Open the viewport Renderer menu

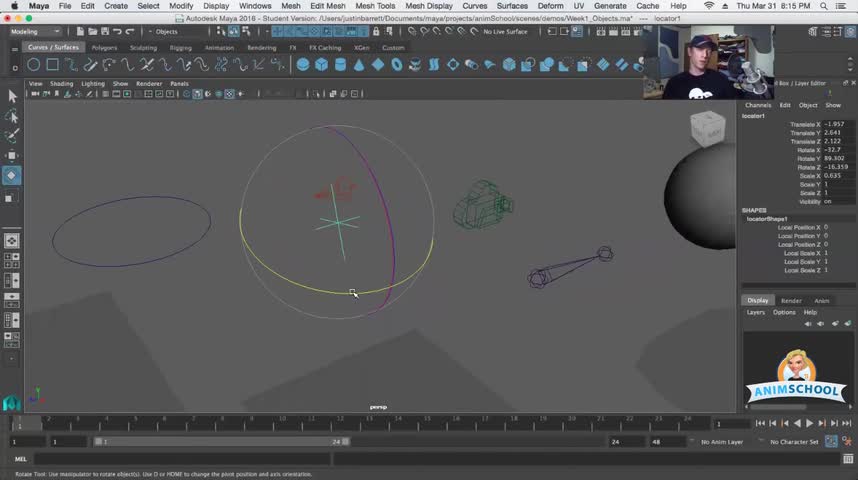click(149, 84)
